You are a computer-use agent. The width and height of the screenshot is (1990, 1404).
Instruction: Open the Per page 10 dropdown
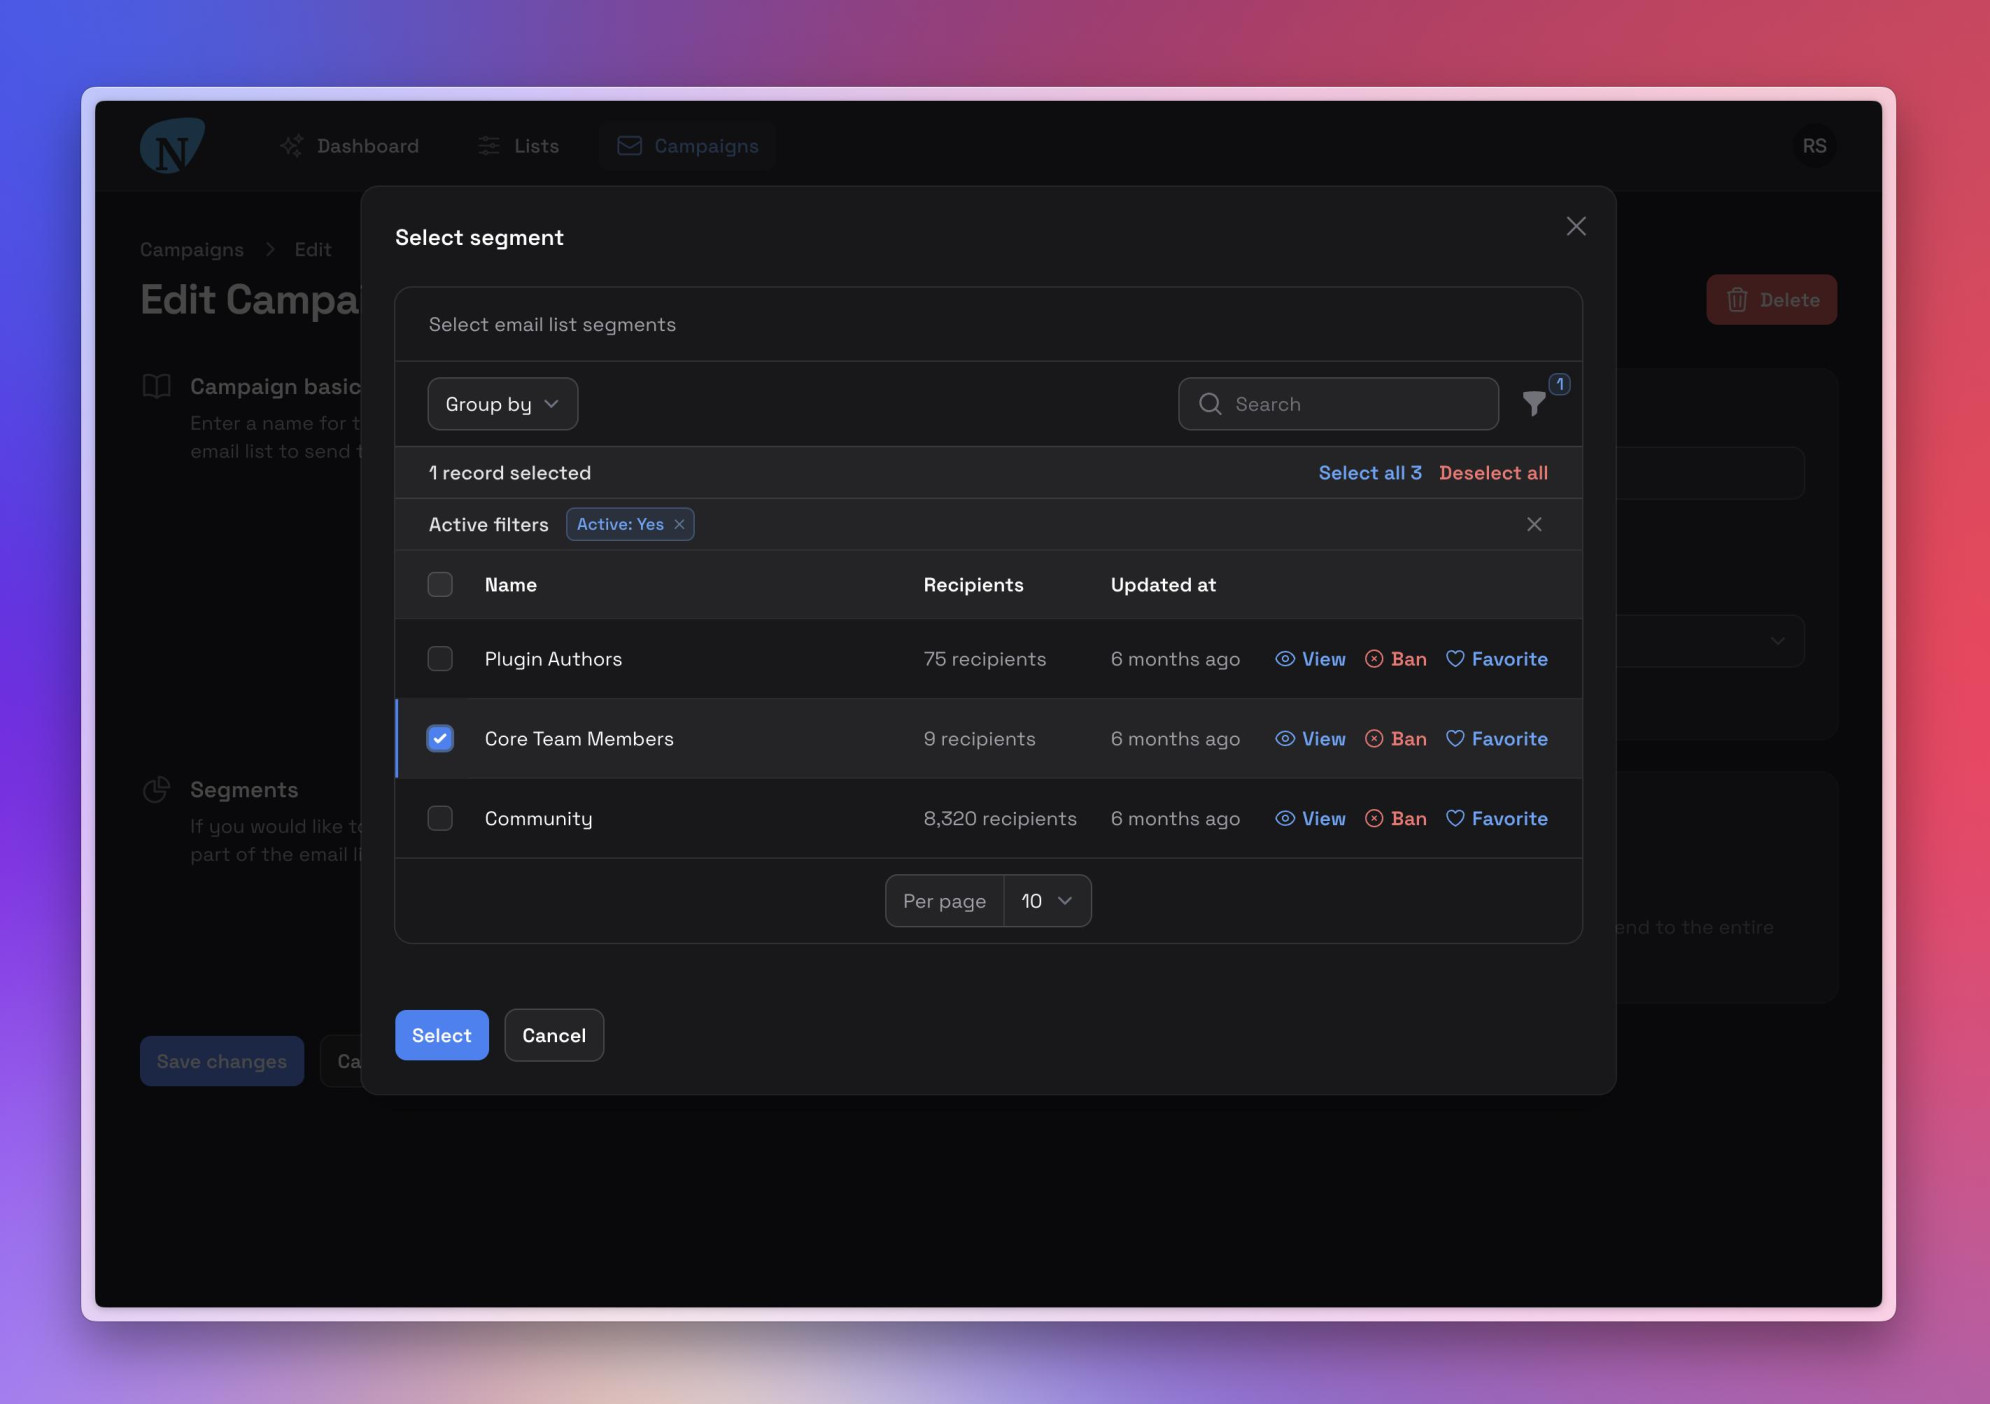pos(1047,901)
